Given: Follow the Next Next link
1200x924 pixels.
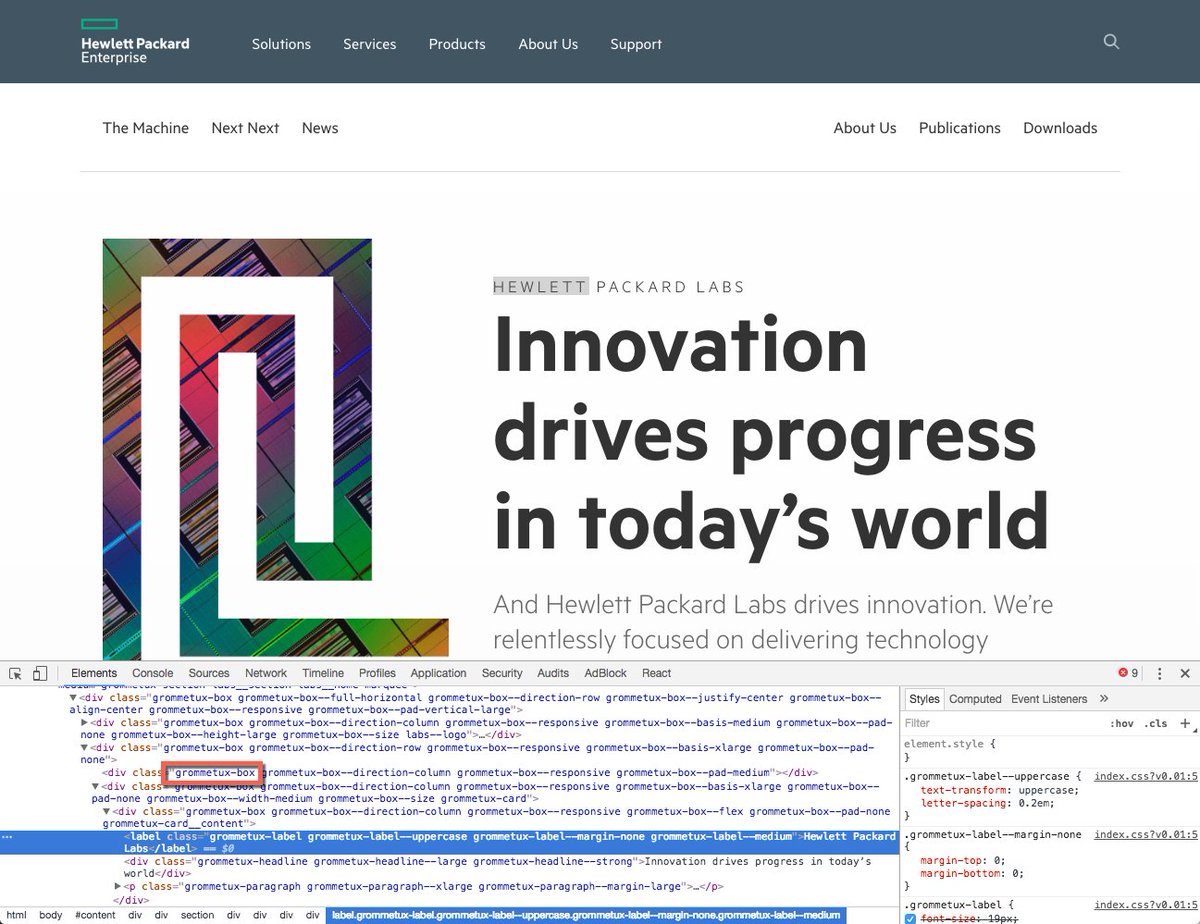Looking at the screenshot, I should pos(245,128).
